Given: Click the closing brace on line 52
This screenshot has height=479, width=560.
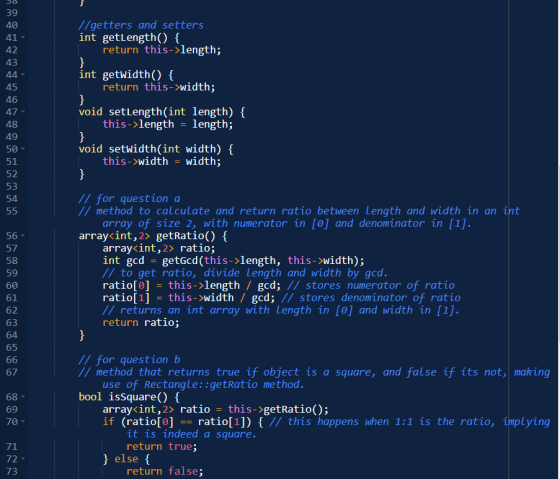Looking at the screenshot, I should (x=82, y=174).
